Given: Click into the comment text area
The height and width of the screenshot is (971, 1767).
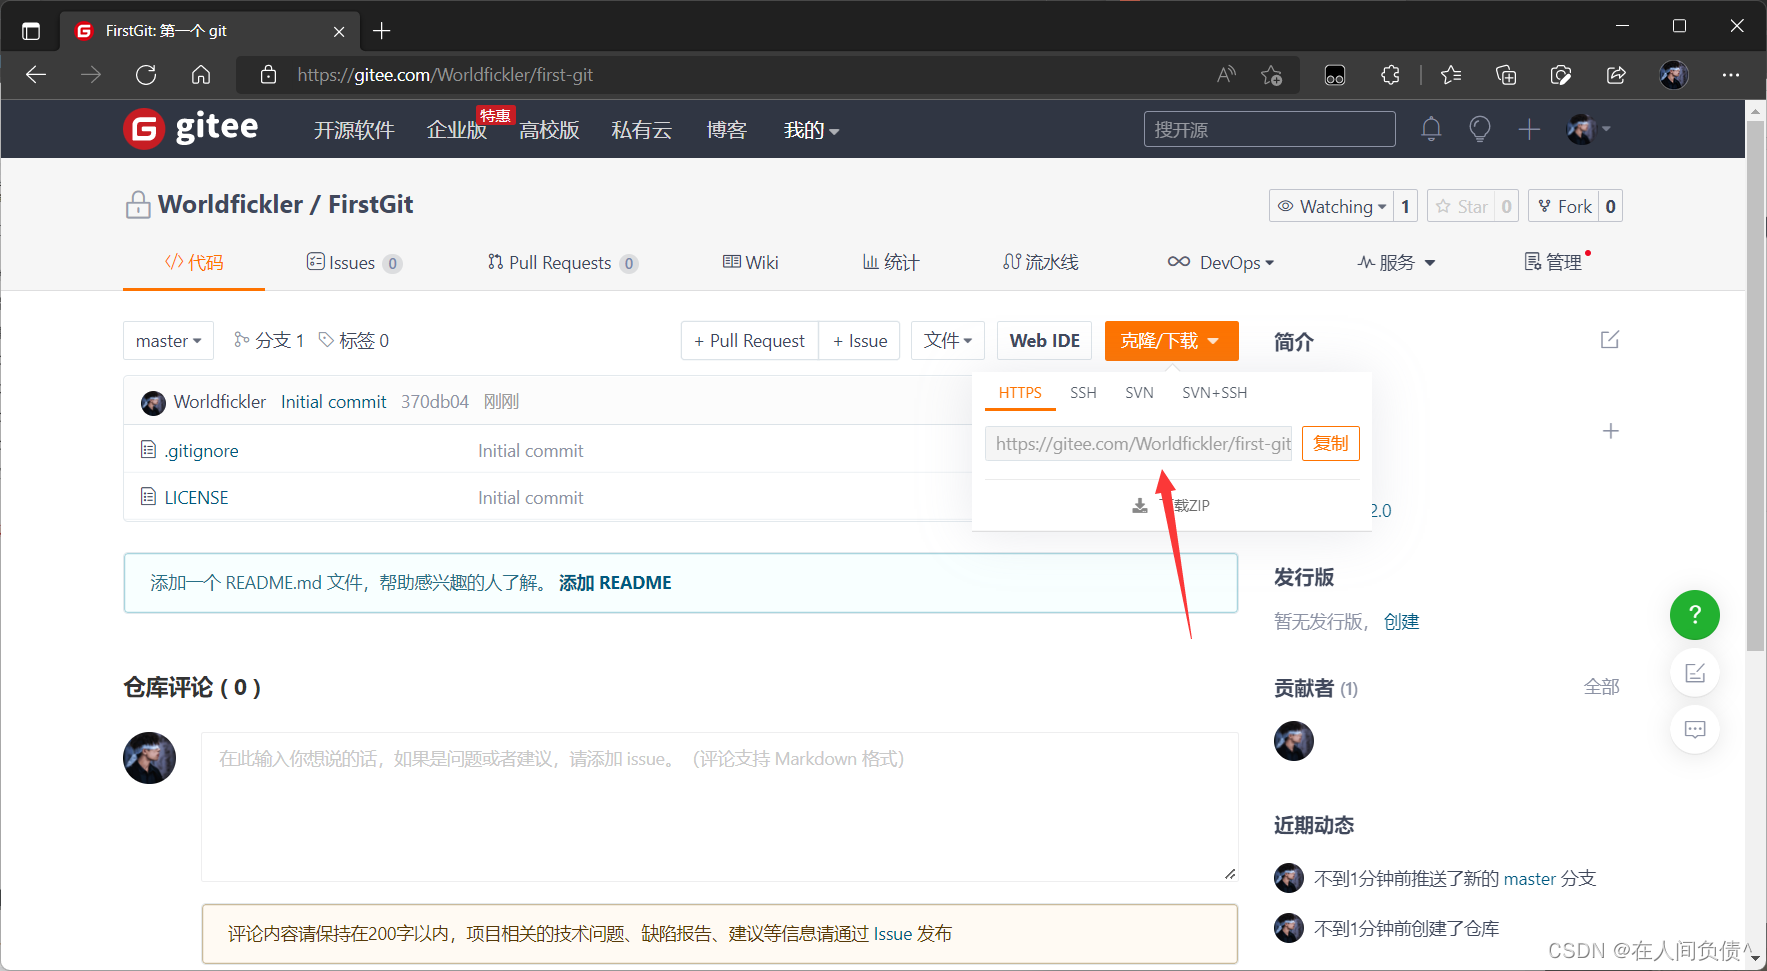Looking at the screenshot, I should coord(720,807).
